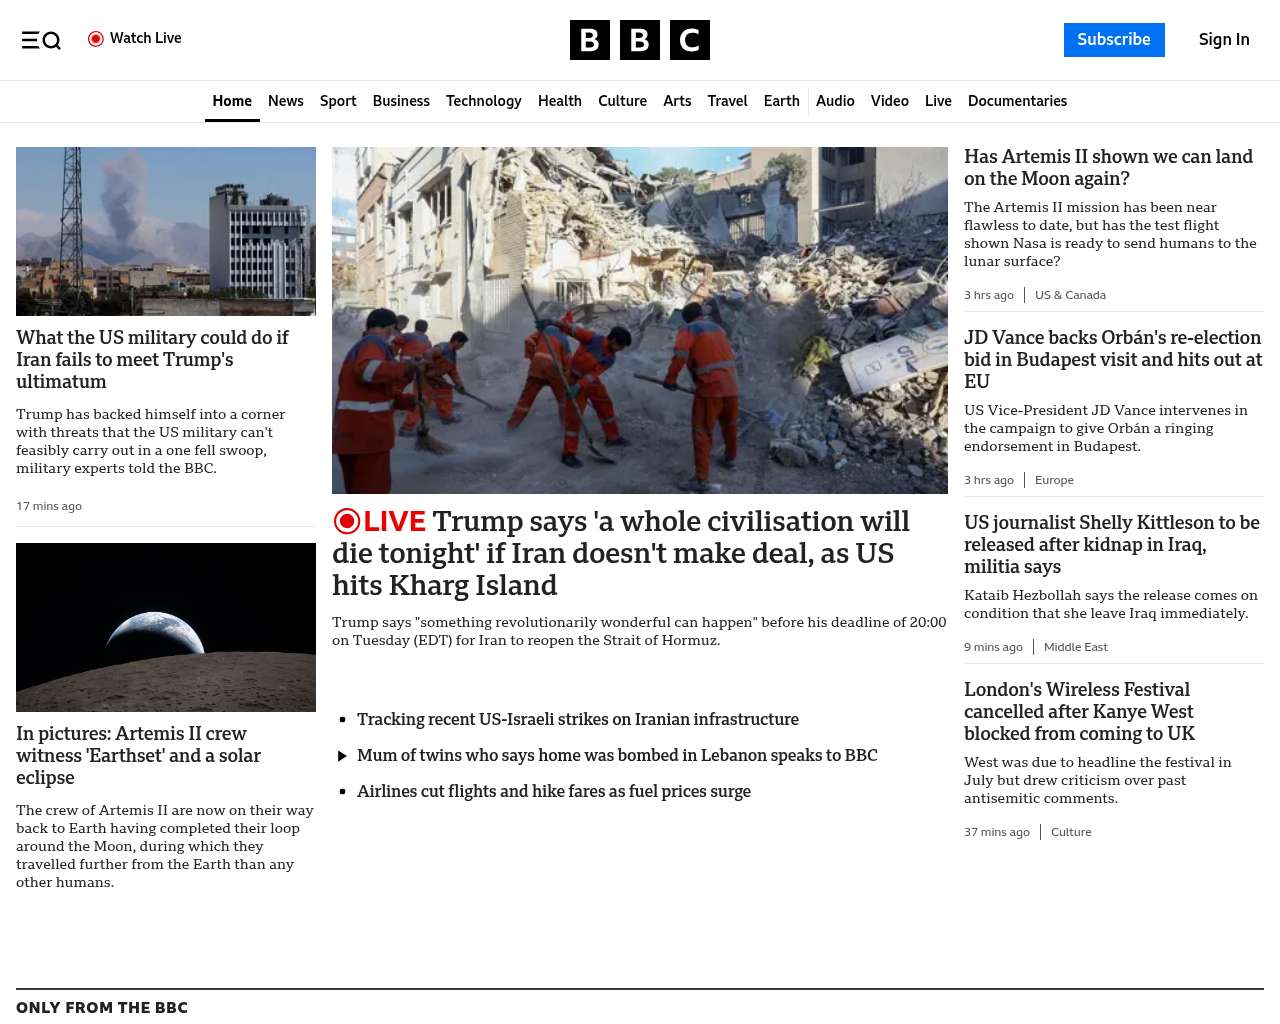Viewport: 1280px width, 1024px height.
Task: Open the Earthset moon photo thumbnail
Action: pyautogui.click(x=166, y=627)
